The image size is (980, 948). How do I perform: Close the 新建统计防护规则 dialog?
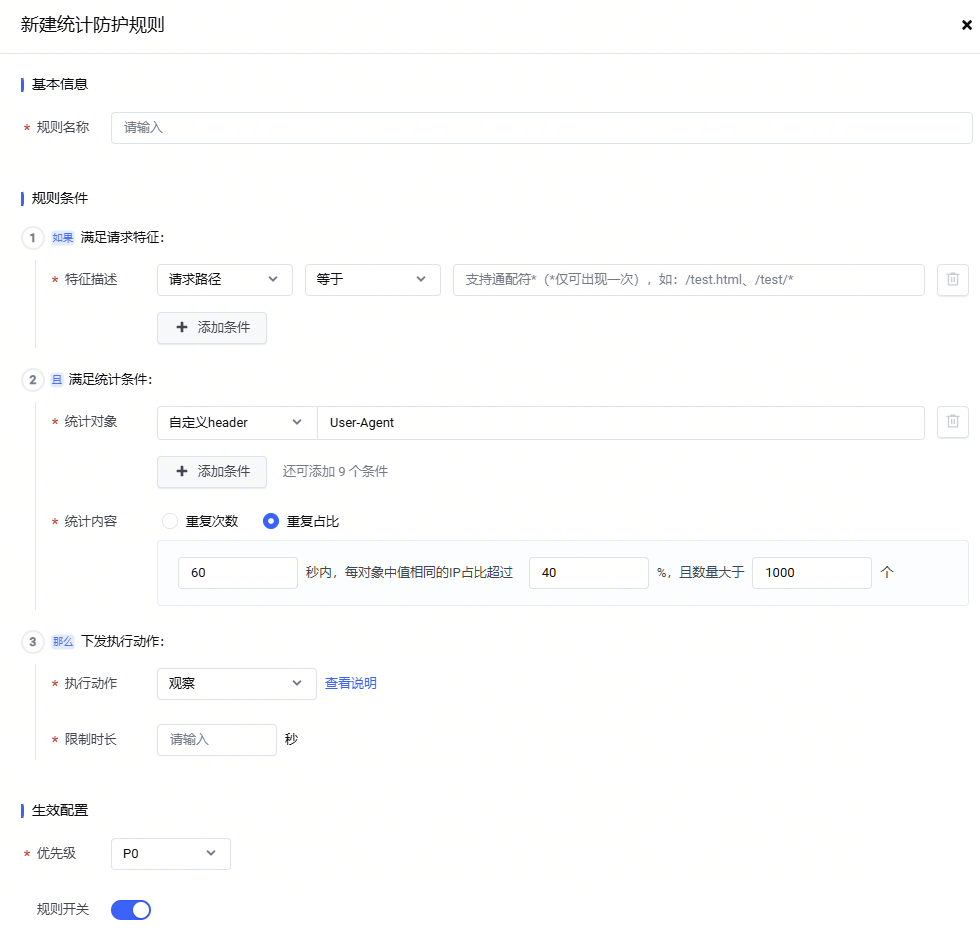tap(967, 26)
